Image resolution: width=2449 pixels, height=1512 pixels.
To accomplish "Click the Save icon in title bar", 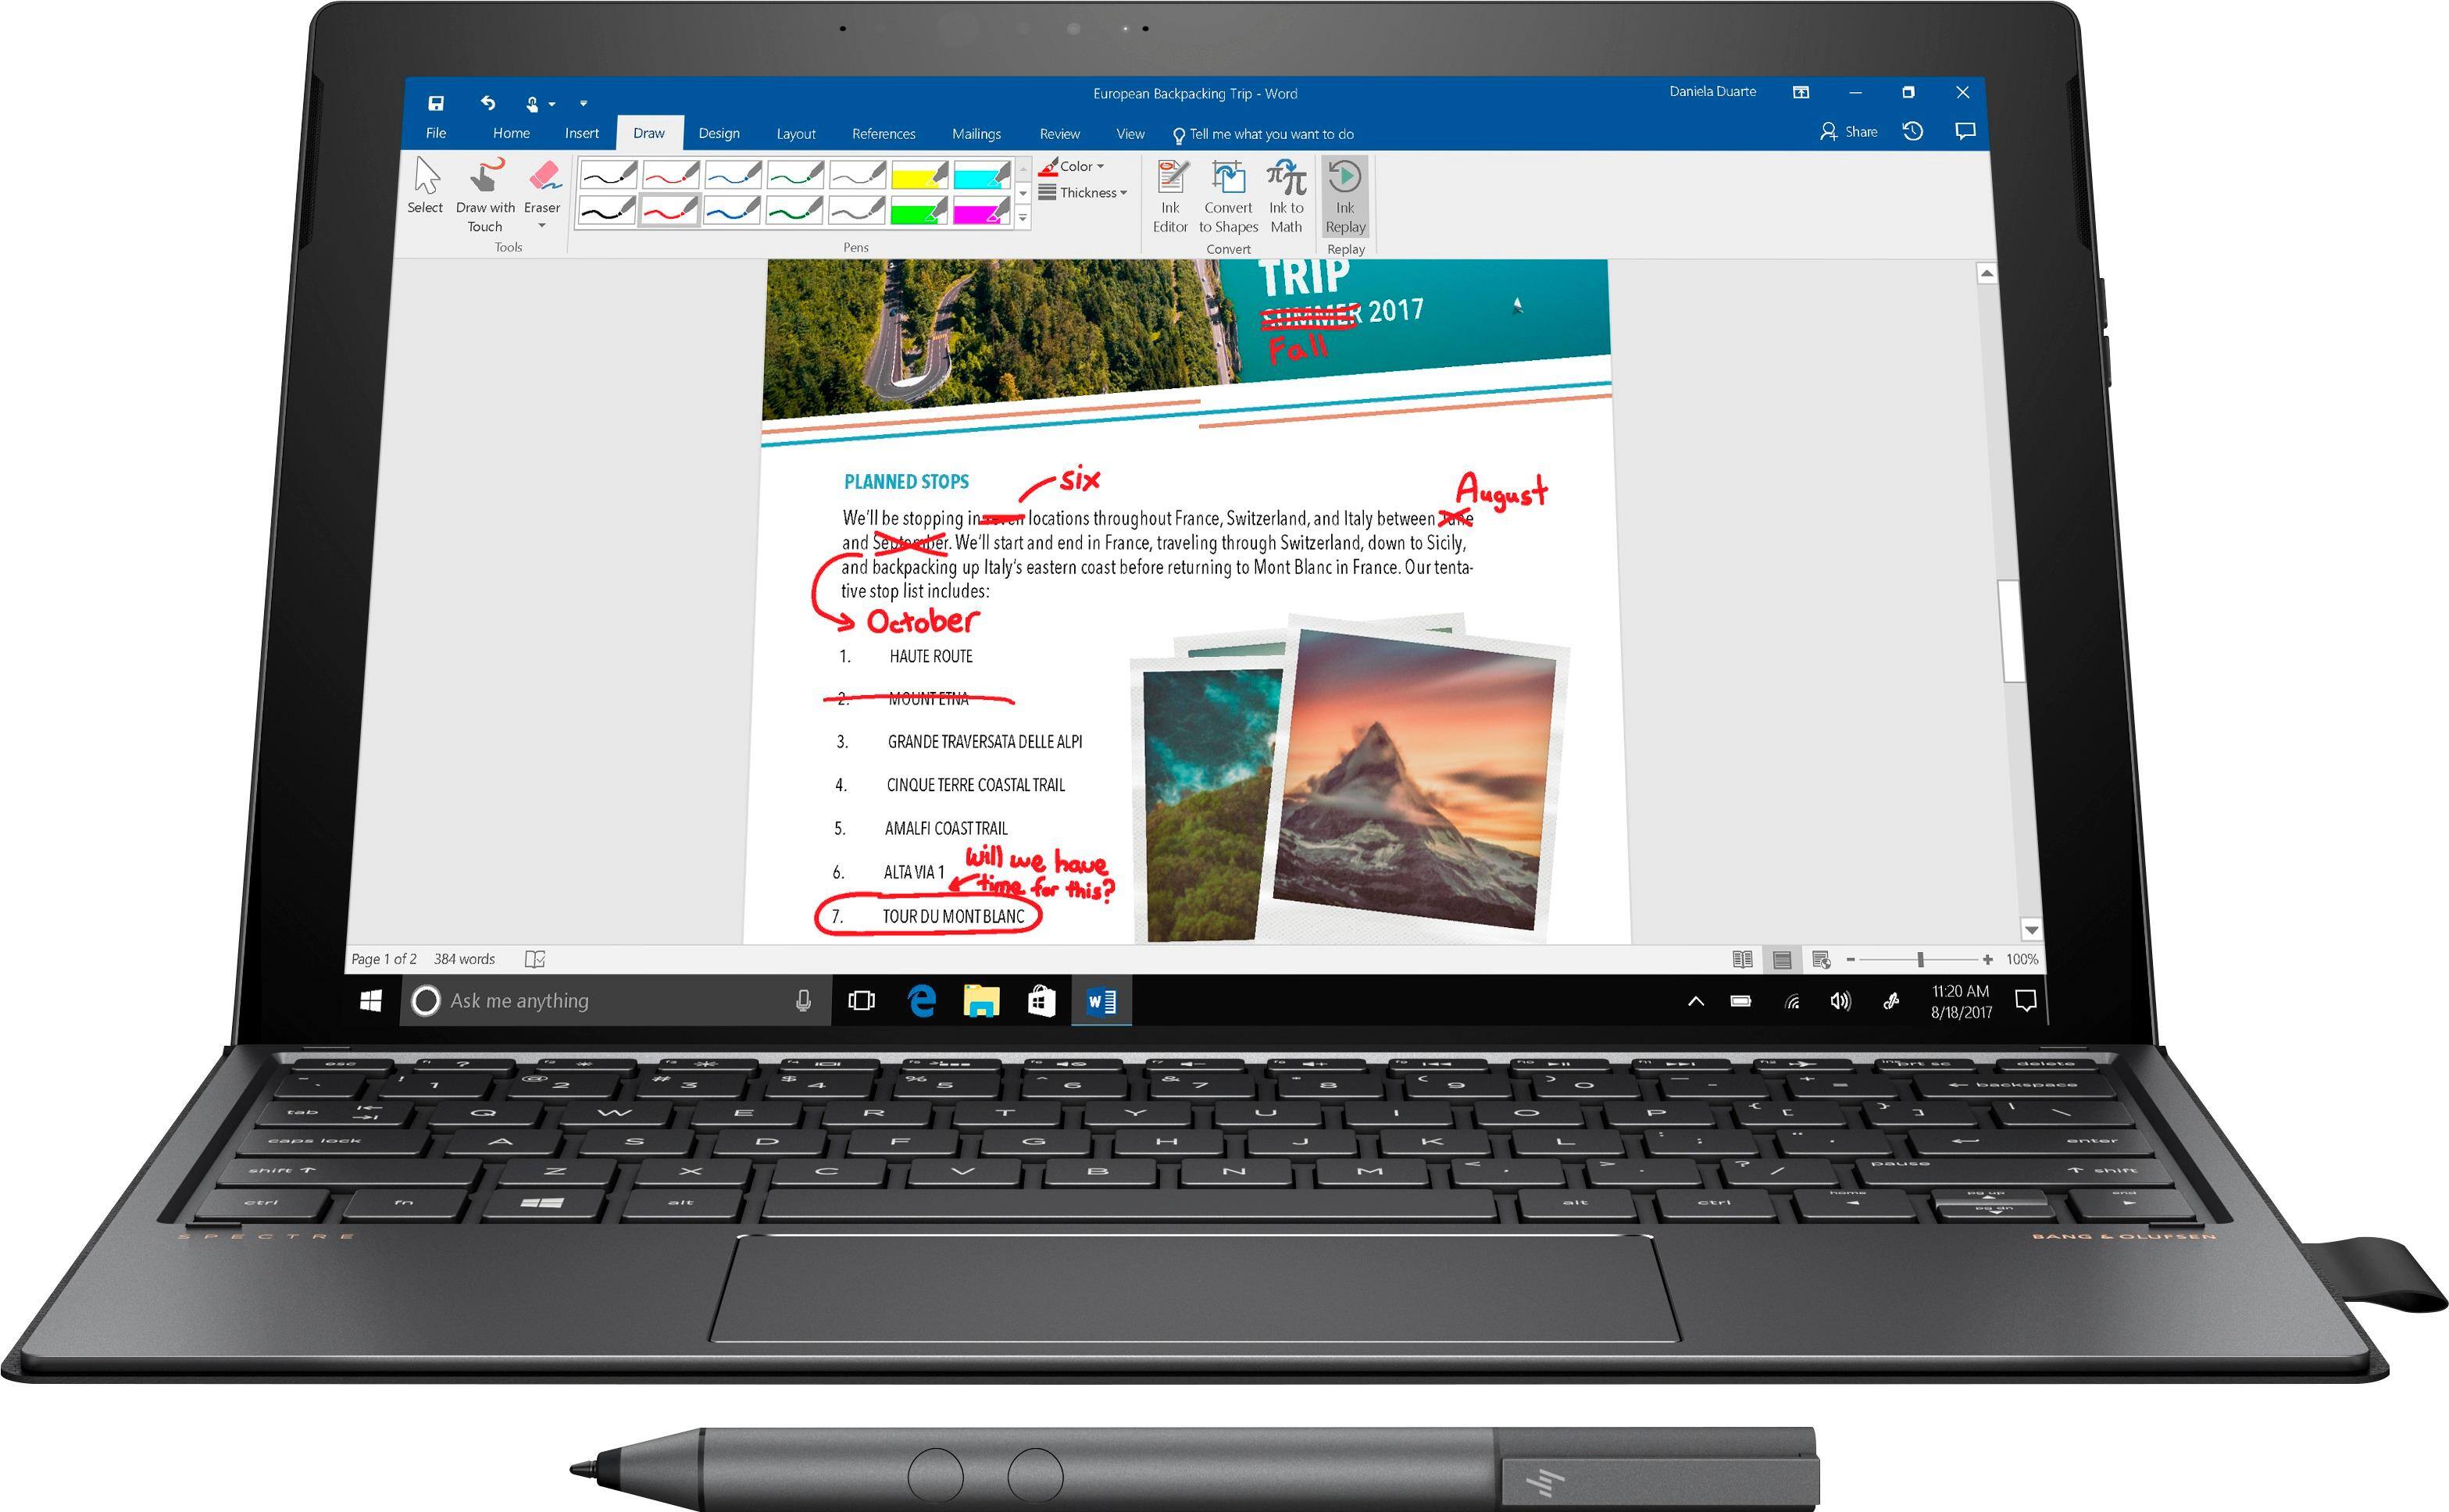I will coord(436,103).
